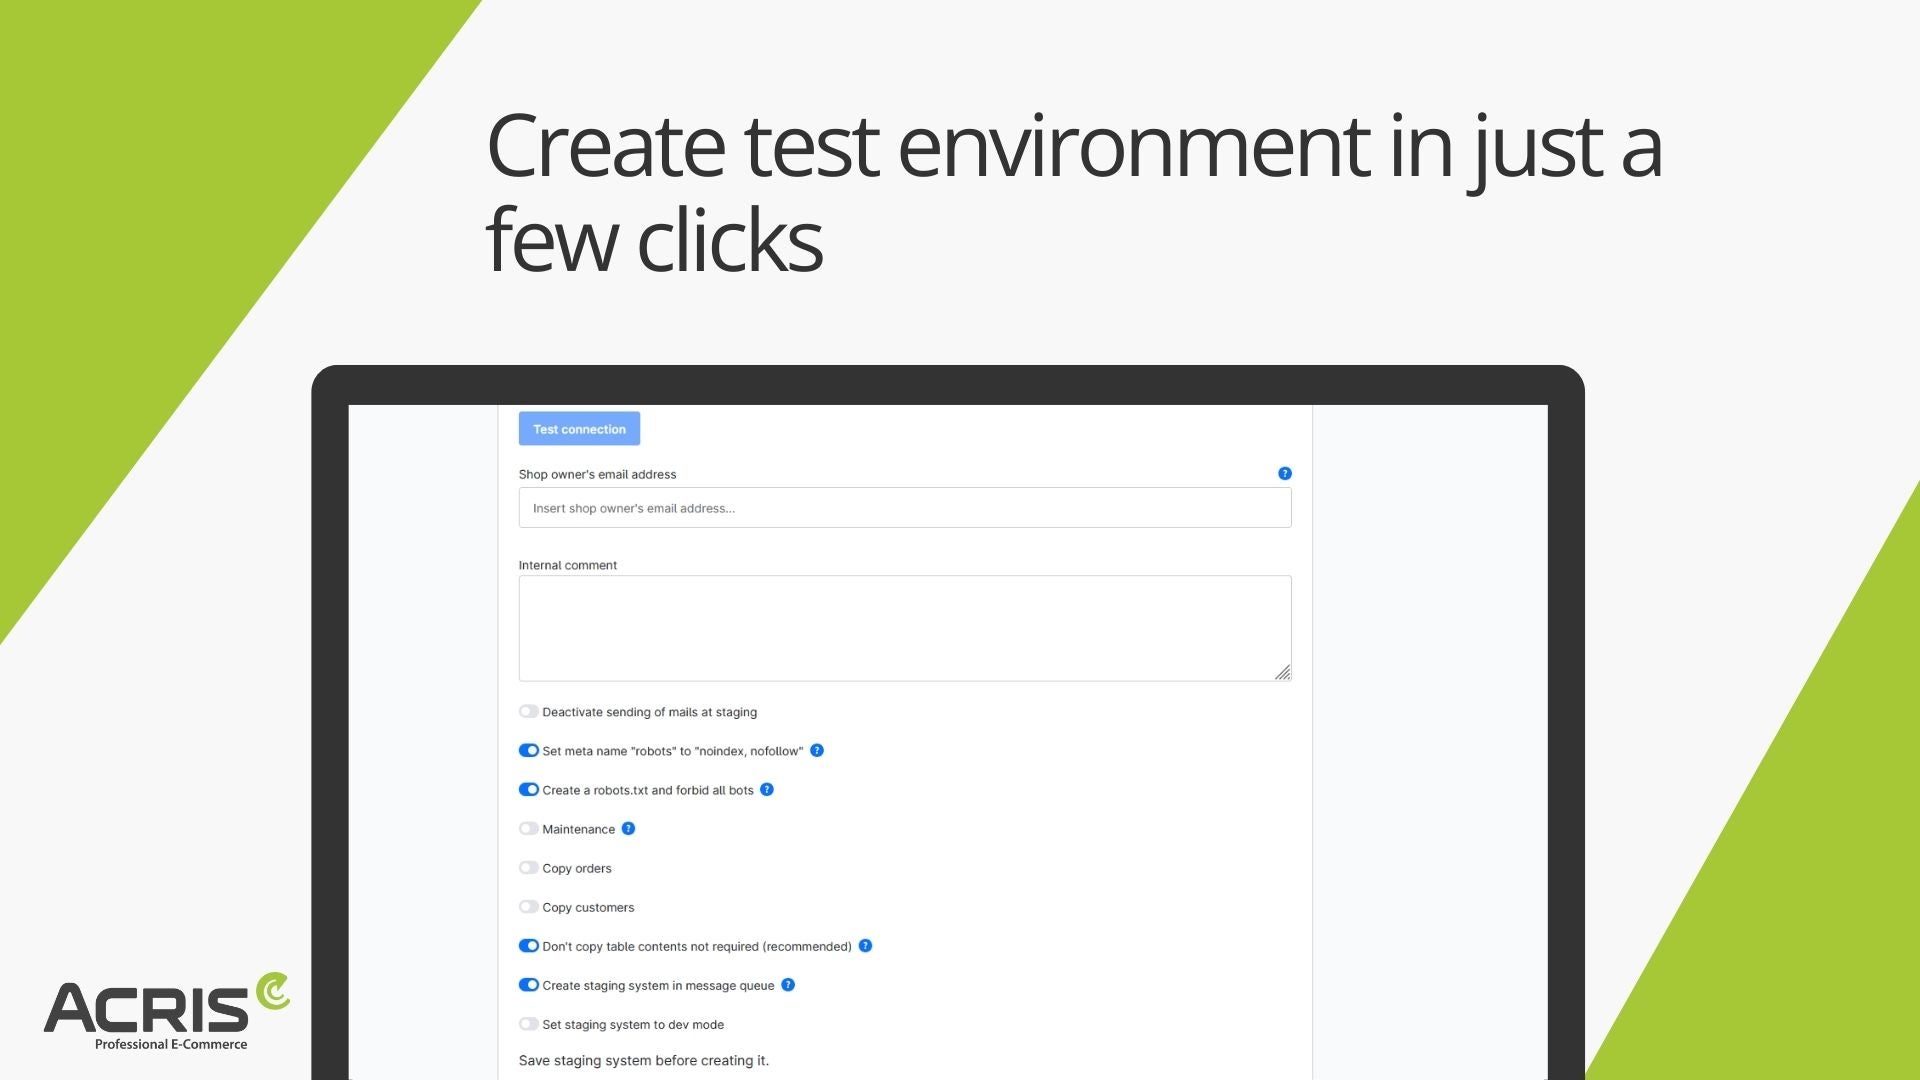Click the Test connection button

[579, 429]
